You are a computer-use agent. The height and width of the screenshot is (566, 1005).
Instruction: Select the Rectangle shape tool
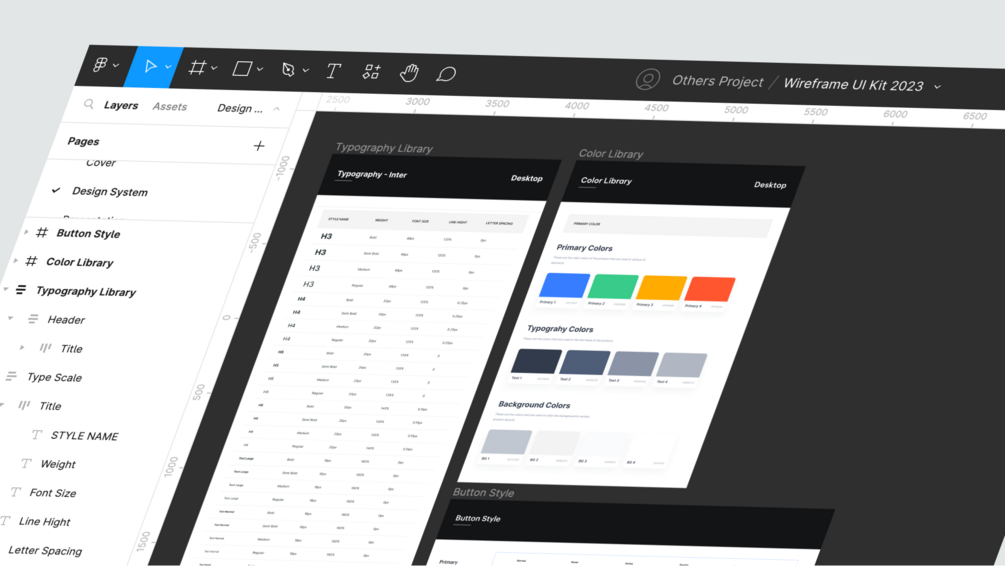point(242,69)
